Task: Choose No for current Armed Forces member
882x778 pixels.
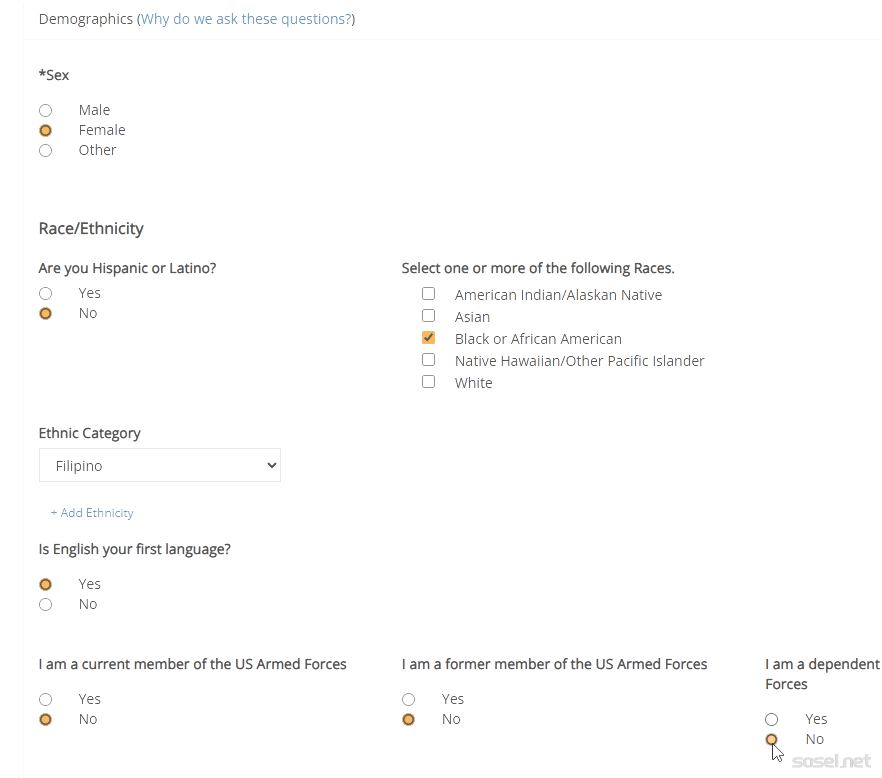Action: coord(45,719)
